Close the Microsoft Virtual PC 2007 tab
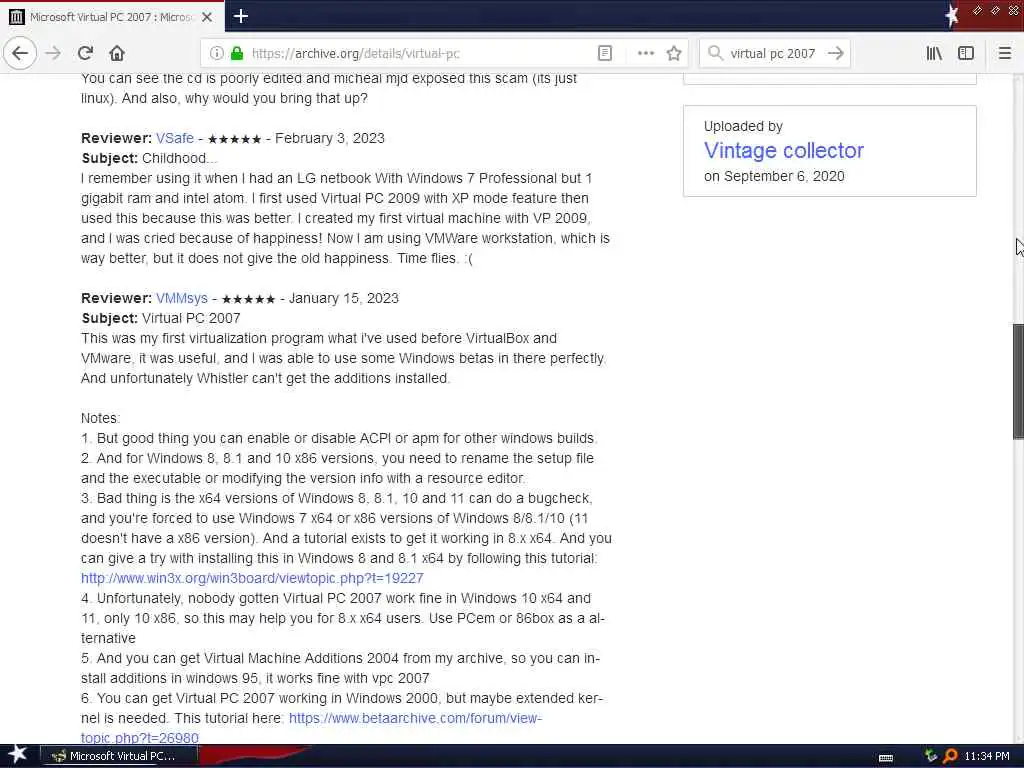The width and height of the screenshot is (1024, 768). pyautogui.click(x=207, y=17)
